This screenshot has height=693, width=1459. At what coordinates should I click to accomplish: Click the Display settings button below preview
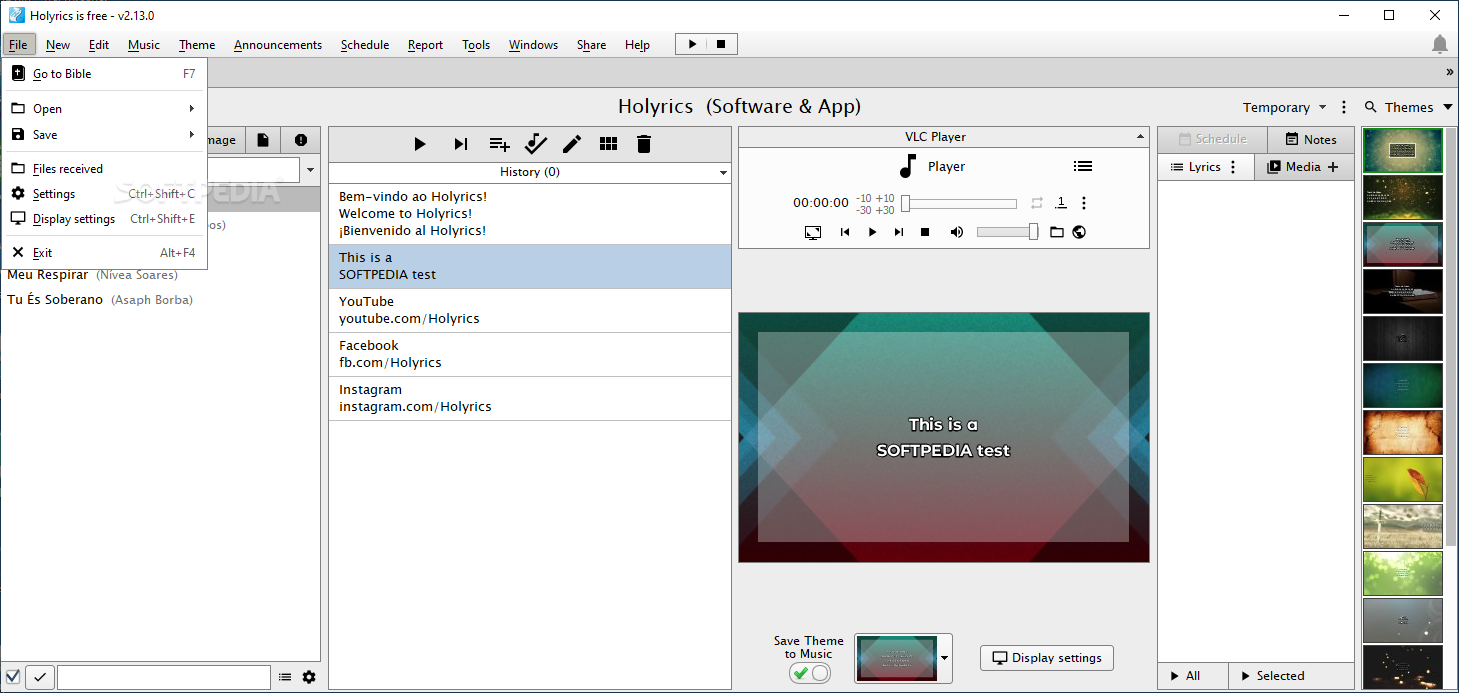[x=1047, y=658]
